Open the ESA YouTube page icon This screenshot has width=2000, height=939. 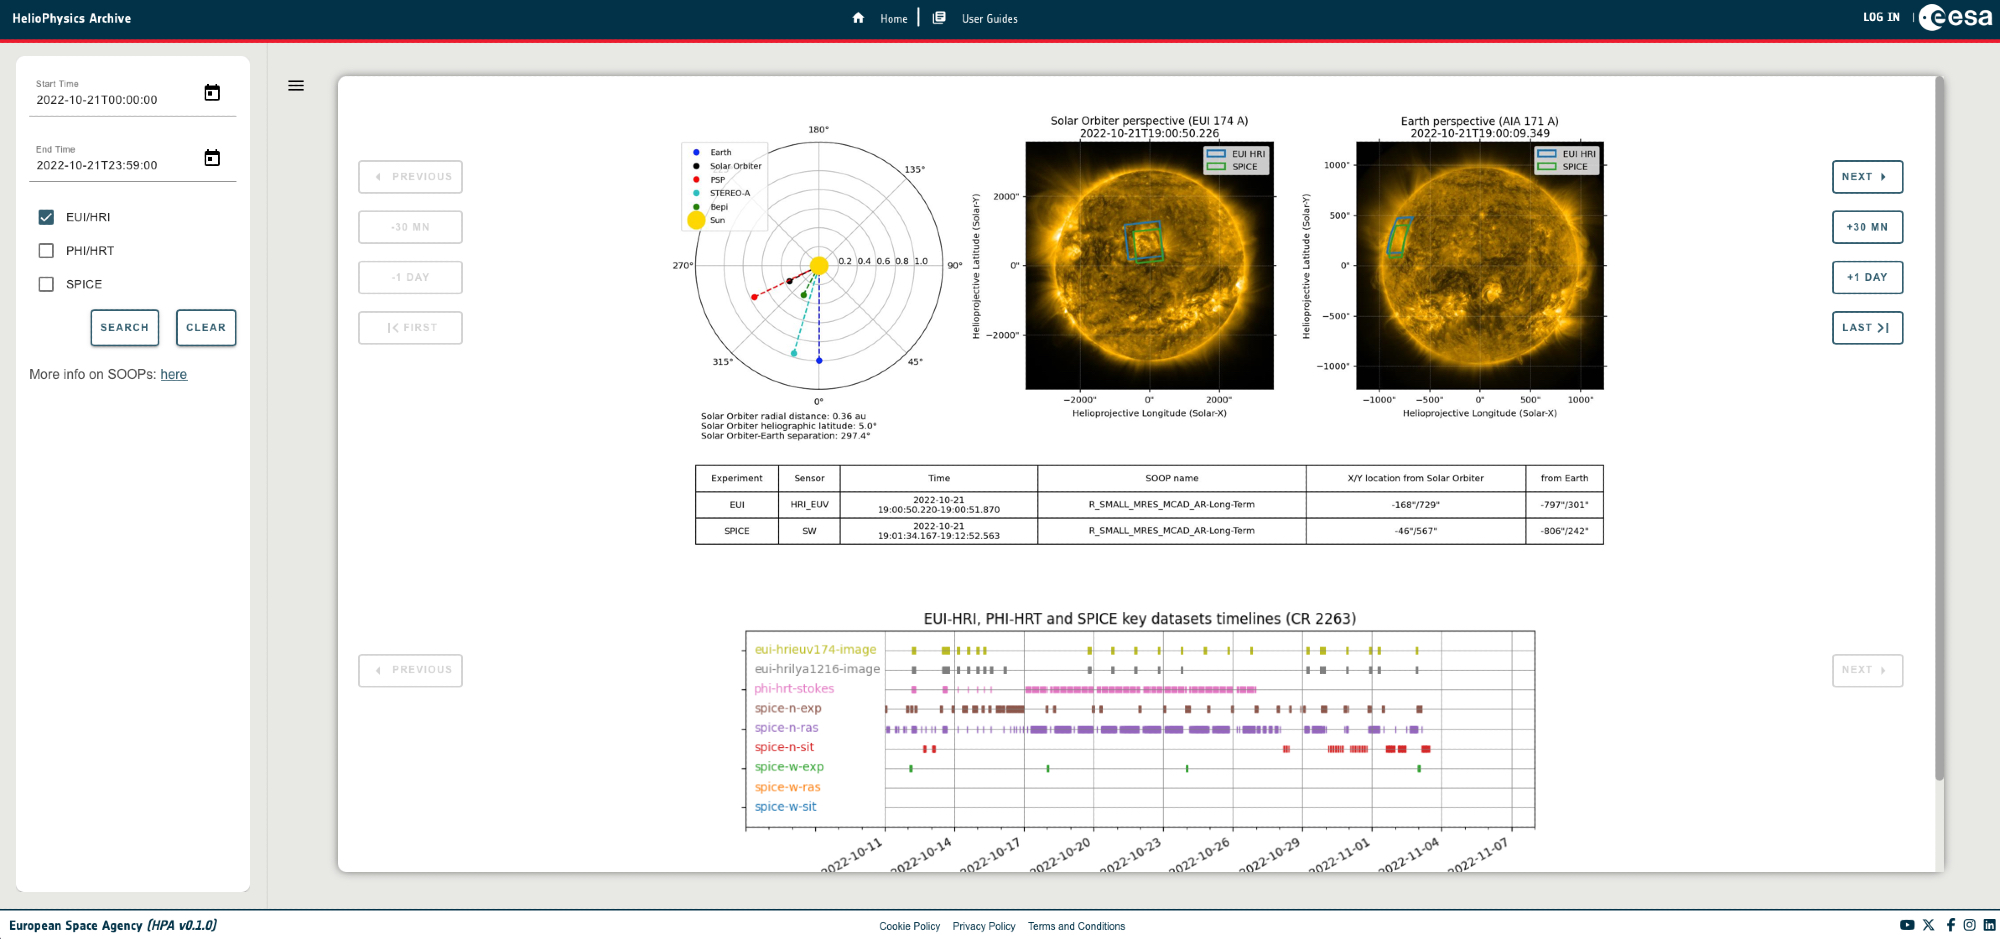pyautogui.click(x=1907, y=926)
